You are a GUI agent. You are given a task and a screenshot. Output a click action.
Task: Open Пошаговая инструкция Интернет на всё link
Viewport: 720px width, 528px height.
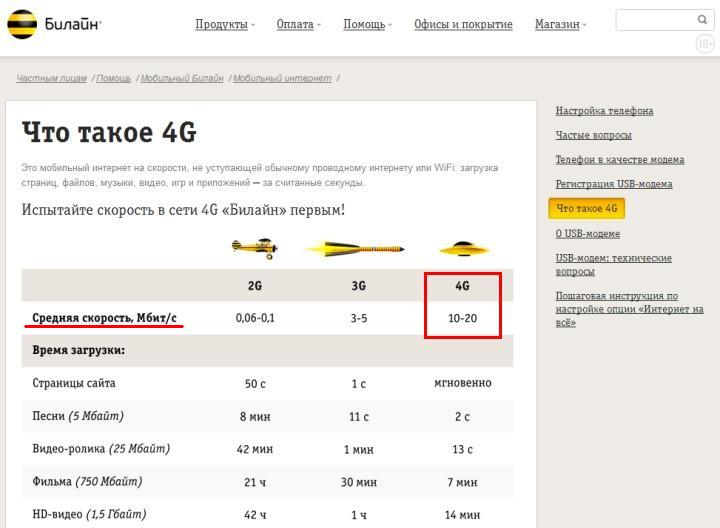pyautogui.click(x=630, y=309)
